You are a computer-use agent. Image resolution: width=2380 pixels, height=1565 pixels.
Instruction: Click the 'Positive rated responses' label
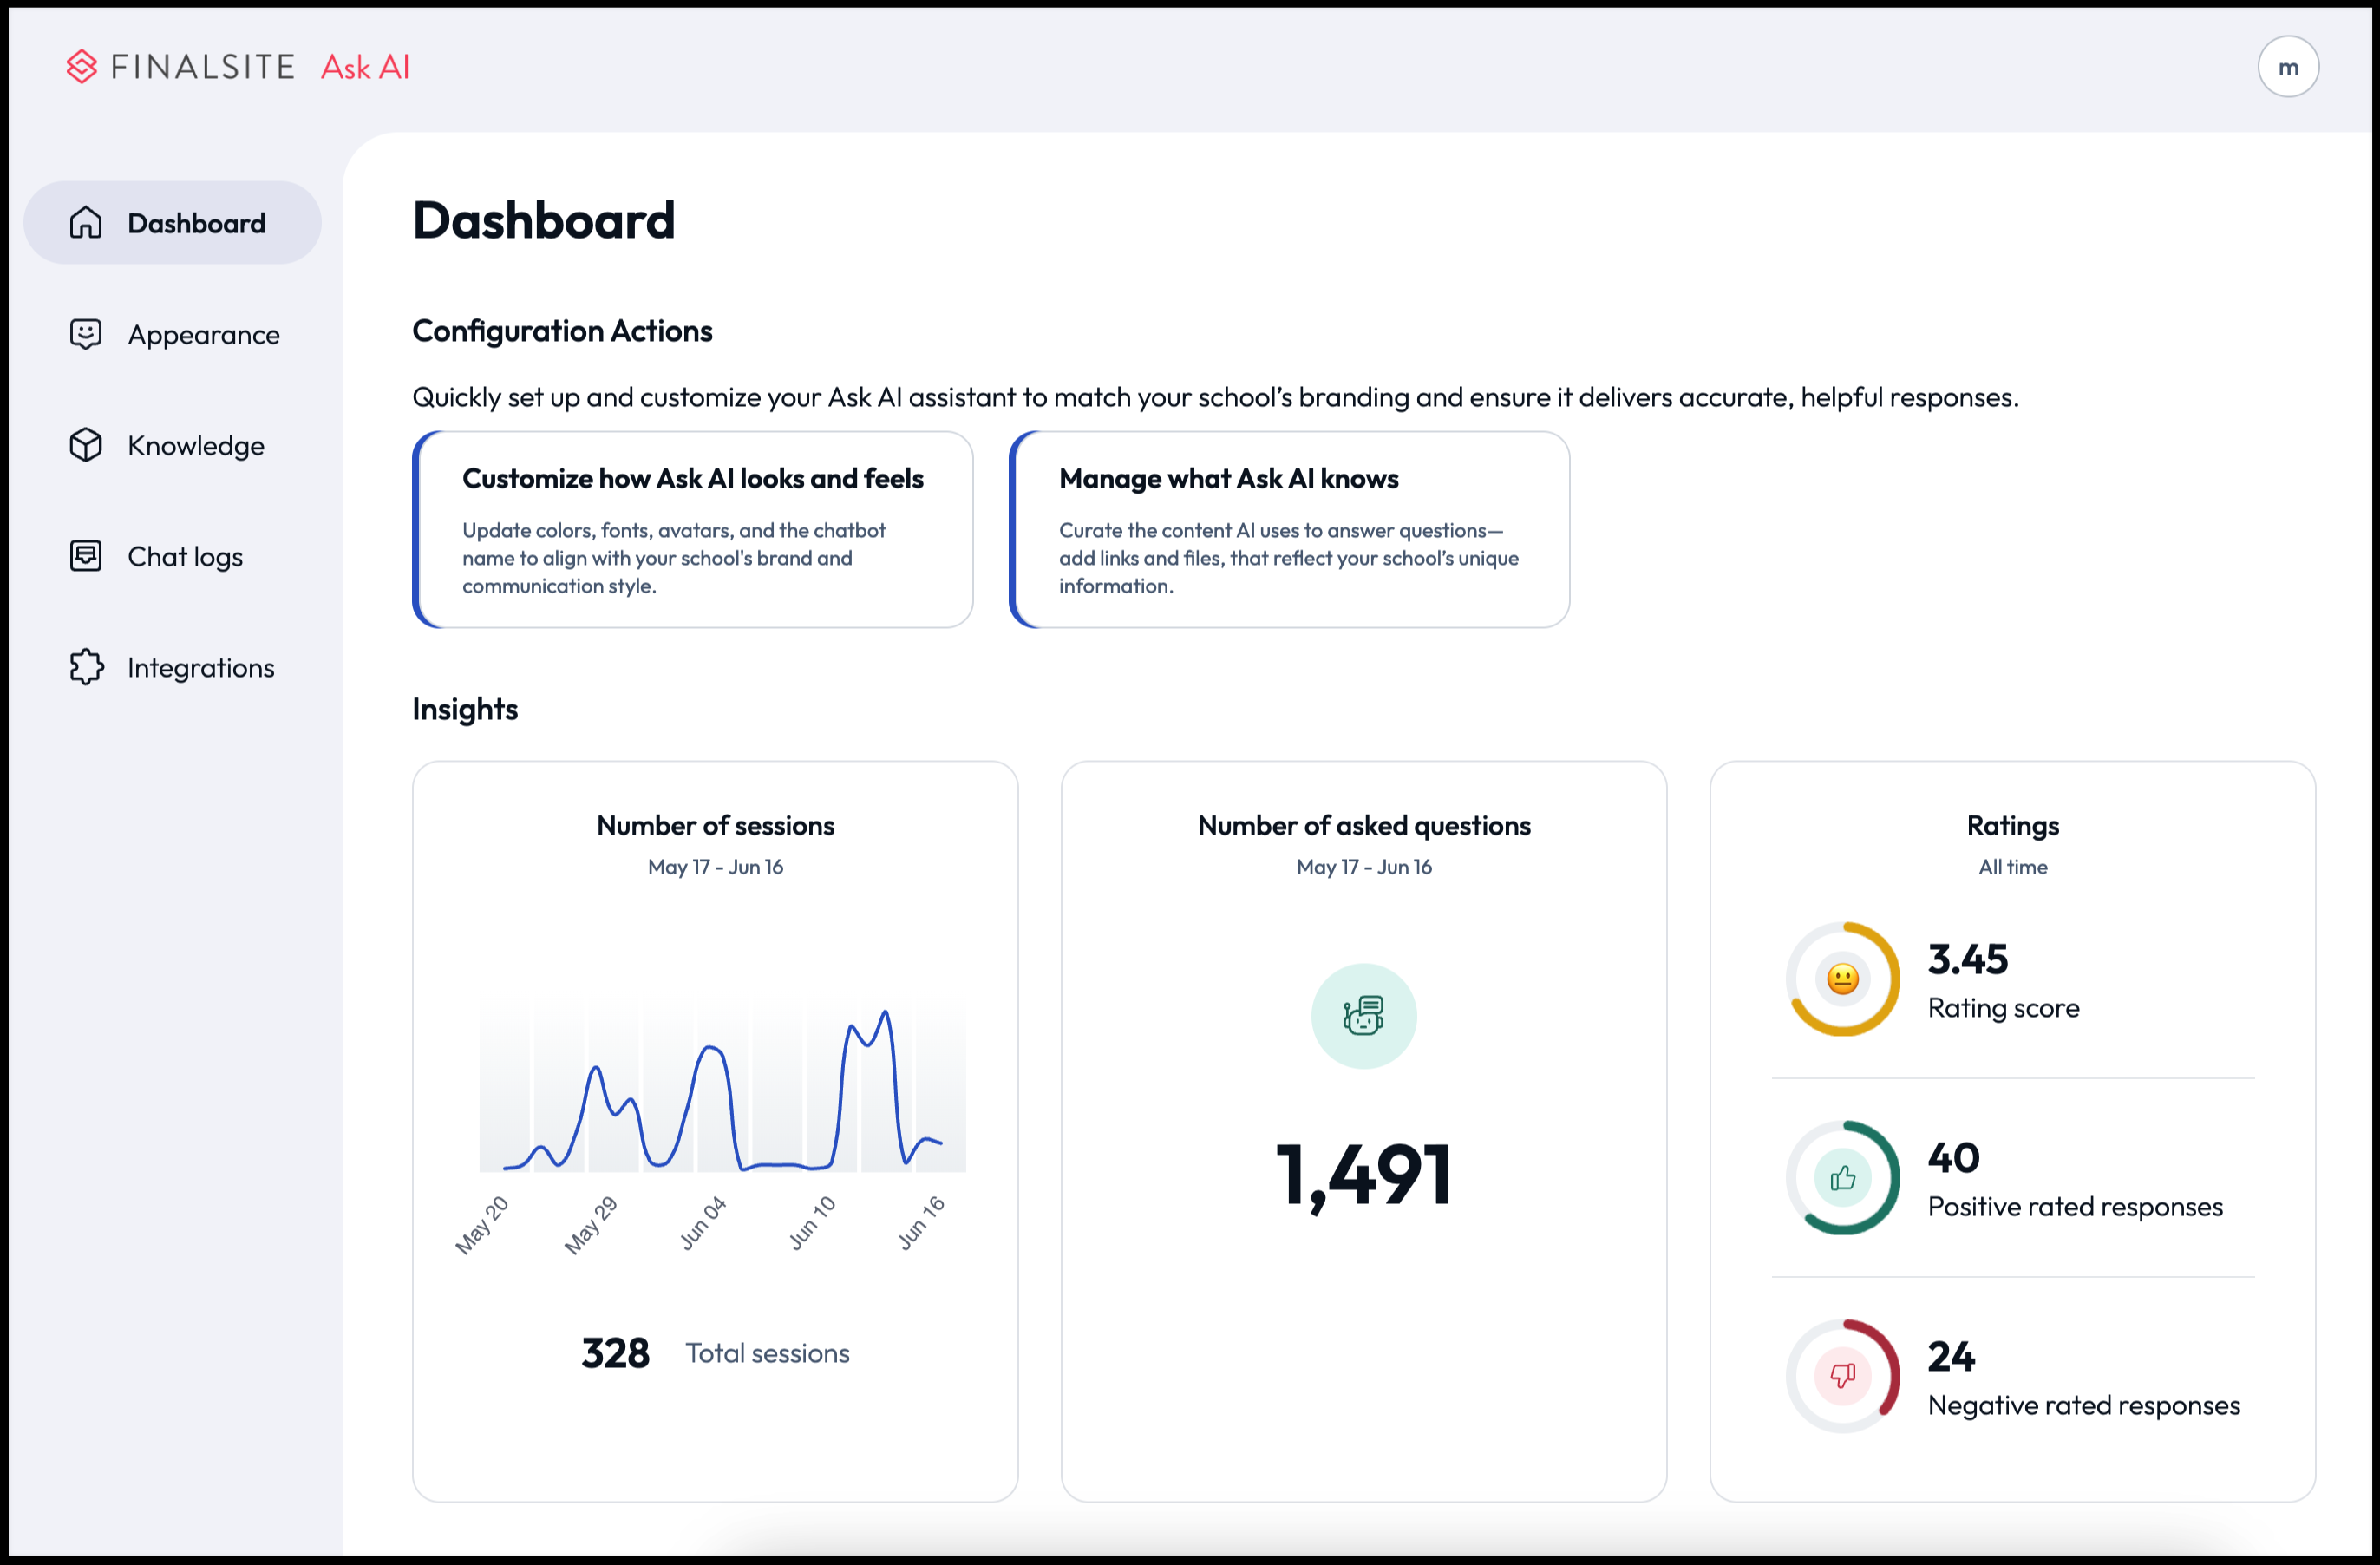pyautogui.click(x=2076, y=1207)
